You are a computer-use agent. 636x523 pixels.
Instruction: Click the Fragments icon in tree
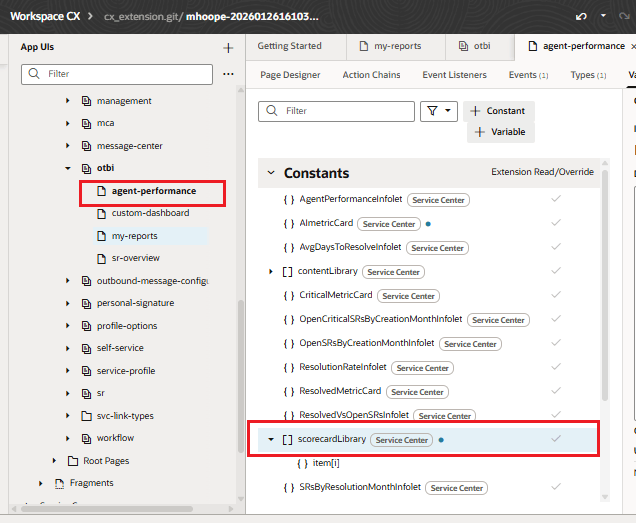pyautogui.click(x=59, y=483)
